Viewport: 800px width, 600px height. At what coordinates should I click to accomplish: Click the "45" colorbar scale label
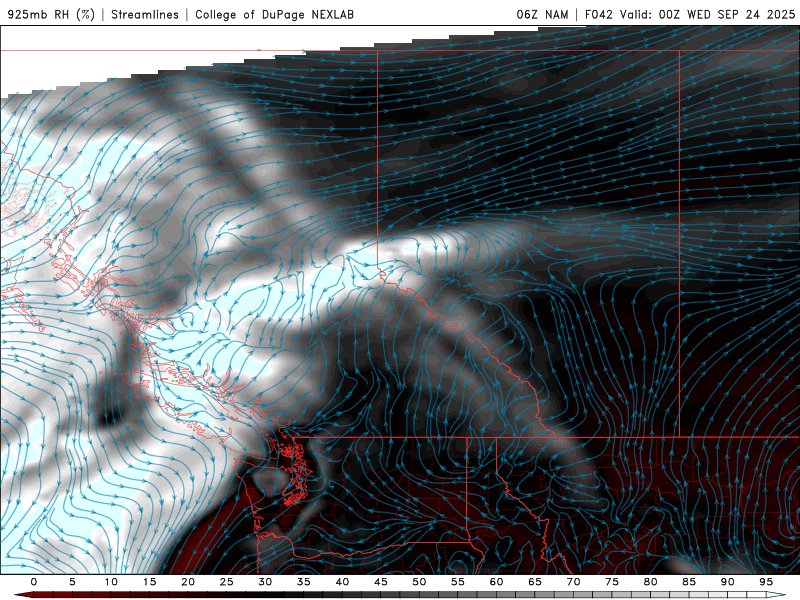pyautogui.click(x=381, y=582)
